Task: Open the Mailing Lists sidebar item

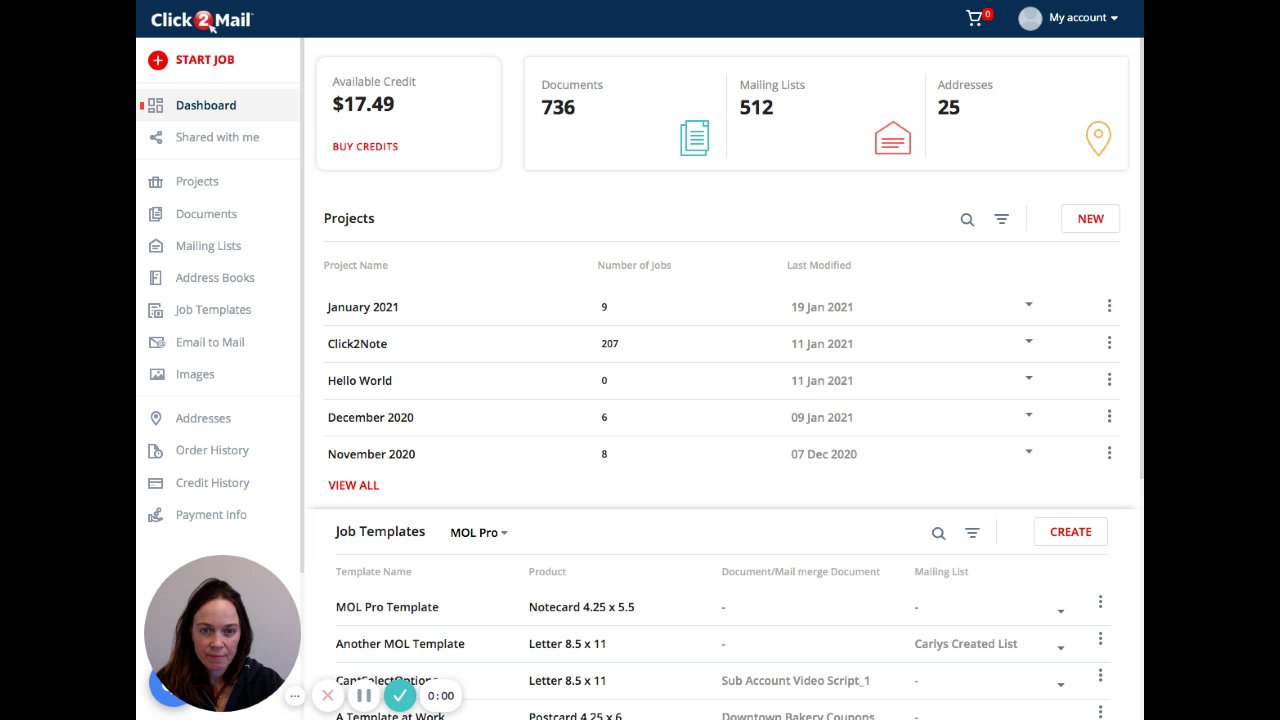Action: click(x=208, y=246)
